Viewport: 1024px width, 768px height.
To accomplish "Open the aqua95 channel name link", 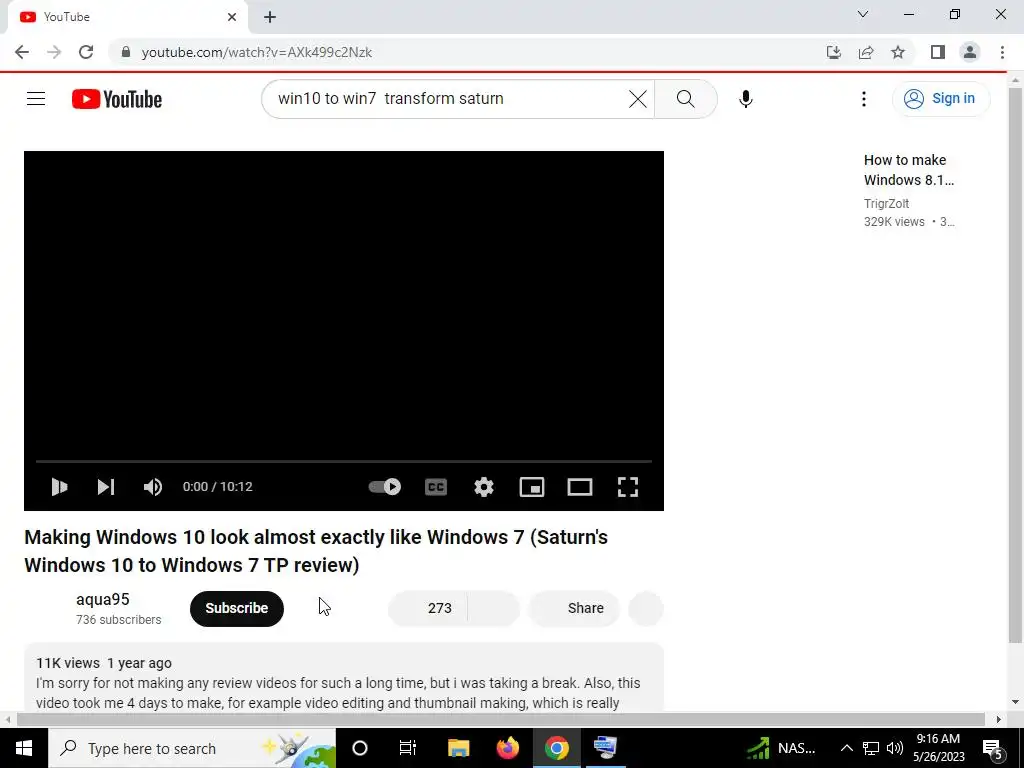I will click(103, 599).
